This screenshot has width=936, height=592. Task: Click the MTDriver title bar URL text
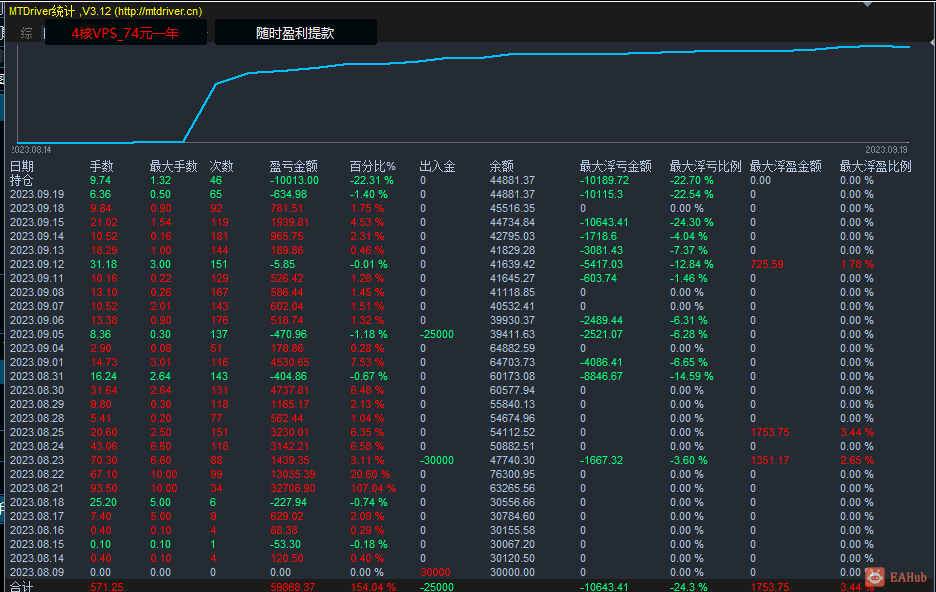tap(158, 11)
